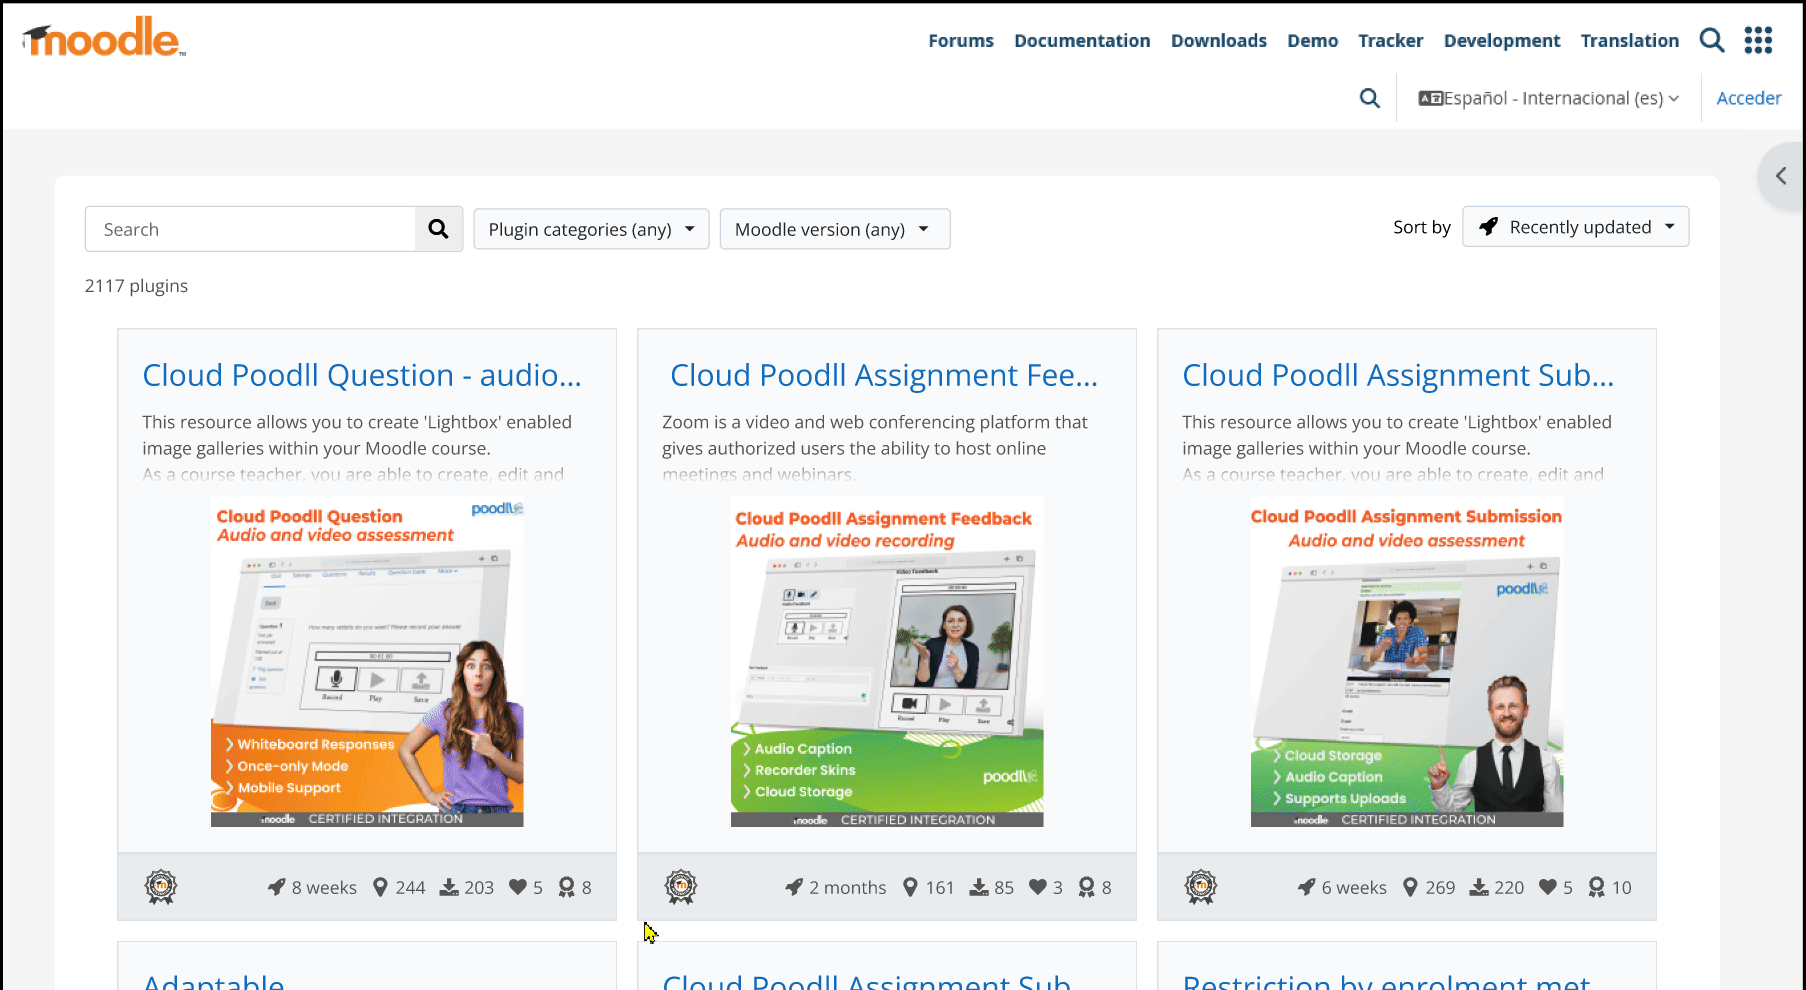The image size is (1806, 990).
Task: Click the 'Sort by' label
Action: point(1422,227)
